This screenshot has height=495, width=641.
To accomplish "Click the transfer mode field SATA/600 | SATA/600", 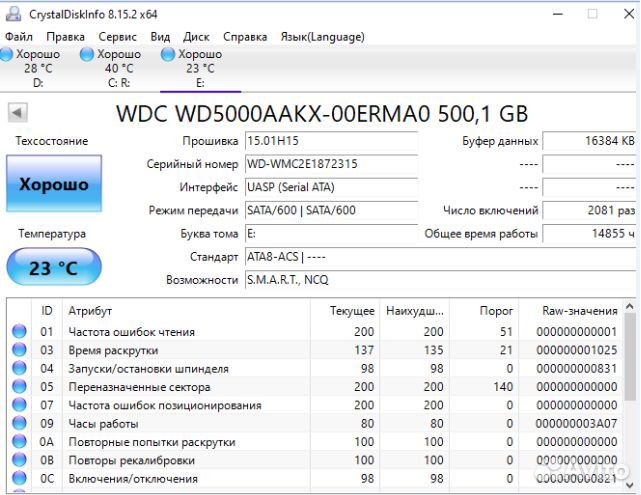I will pos(332,211).
